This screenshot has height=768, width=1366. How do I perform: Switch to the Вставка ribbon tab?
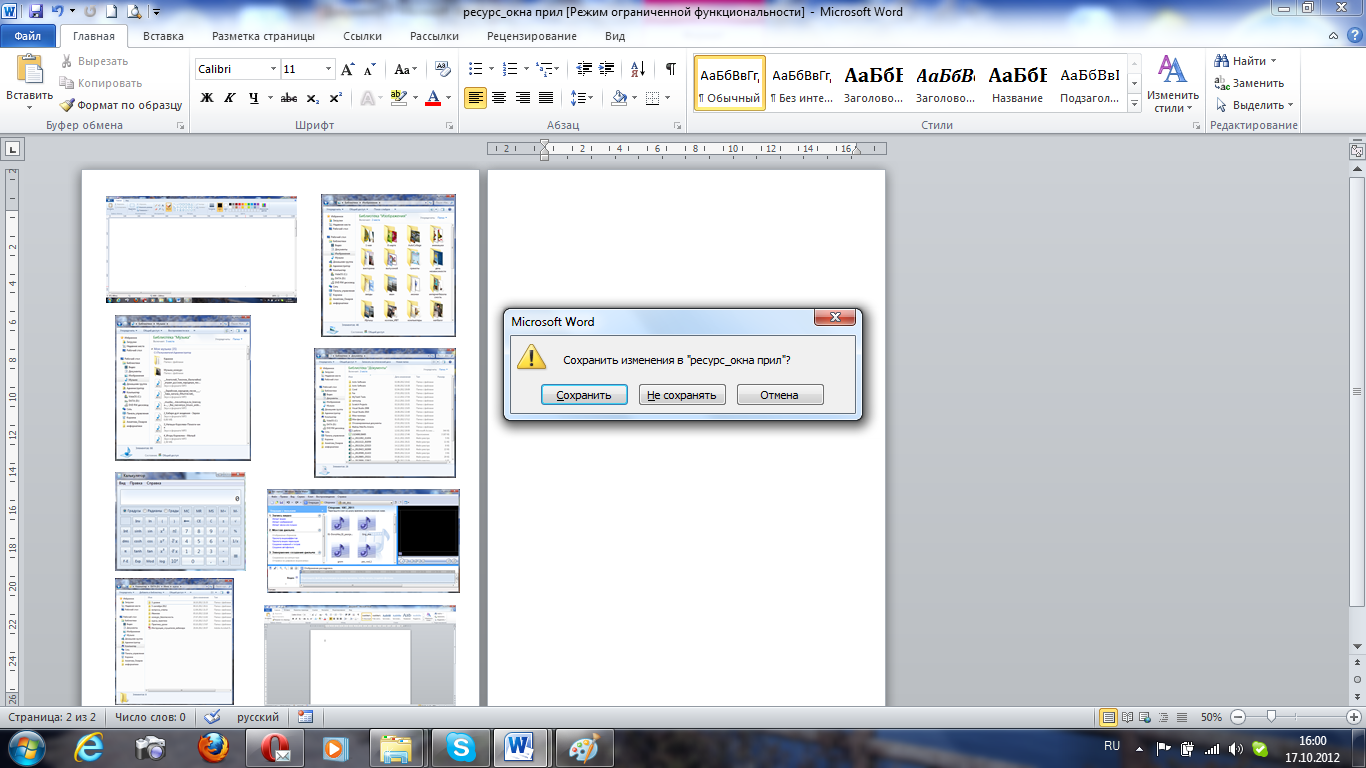[x=163, y=36]
